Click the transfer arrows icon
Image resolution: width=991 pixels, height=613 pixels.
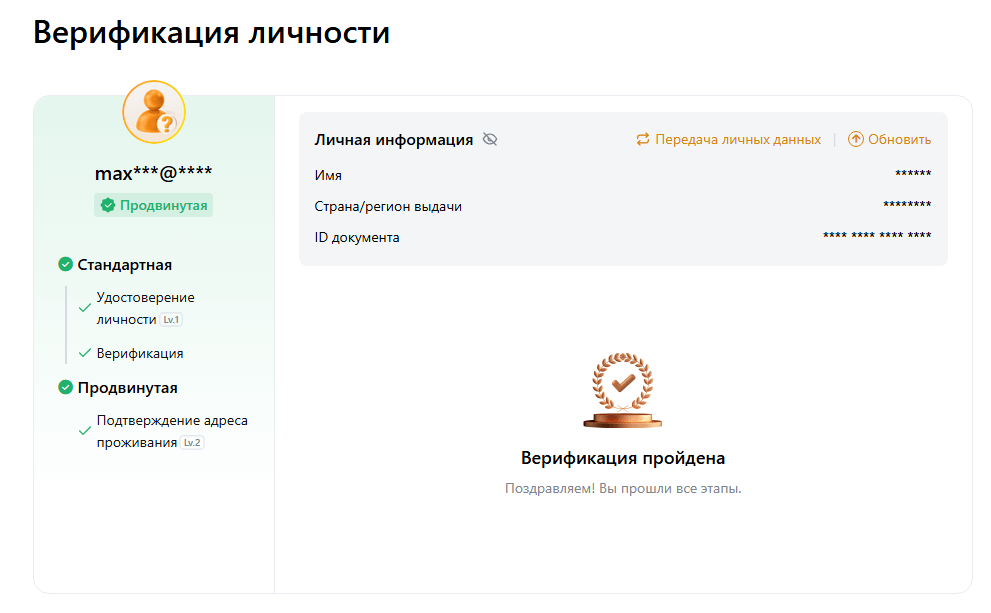click(643, 140)
